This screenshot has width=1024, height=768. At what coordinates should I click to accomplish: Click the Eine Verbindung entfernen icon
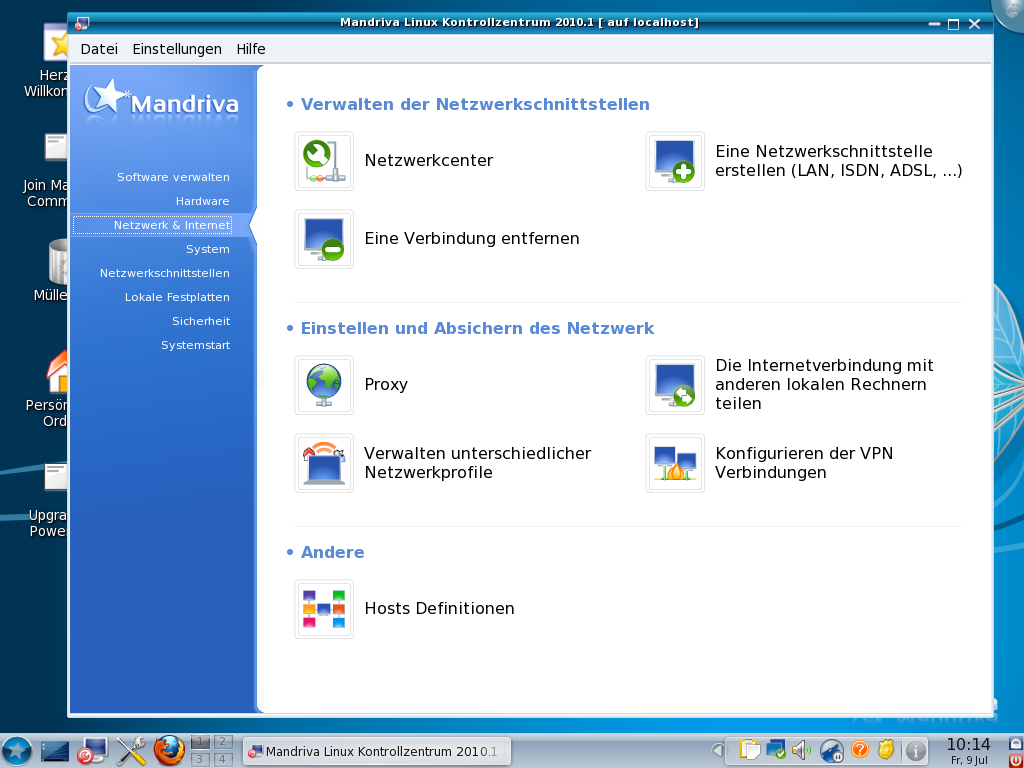coord(323,239)
